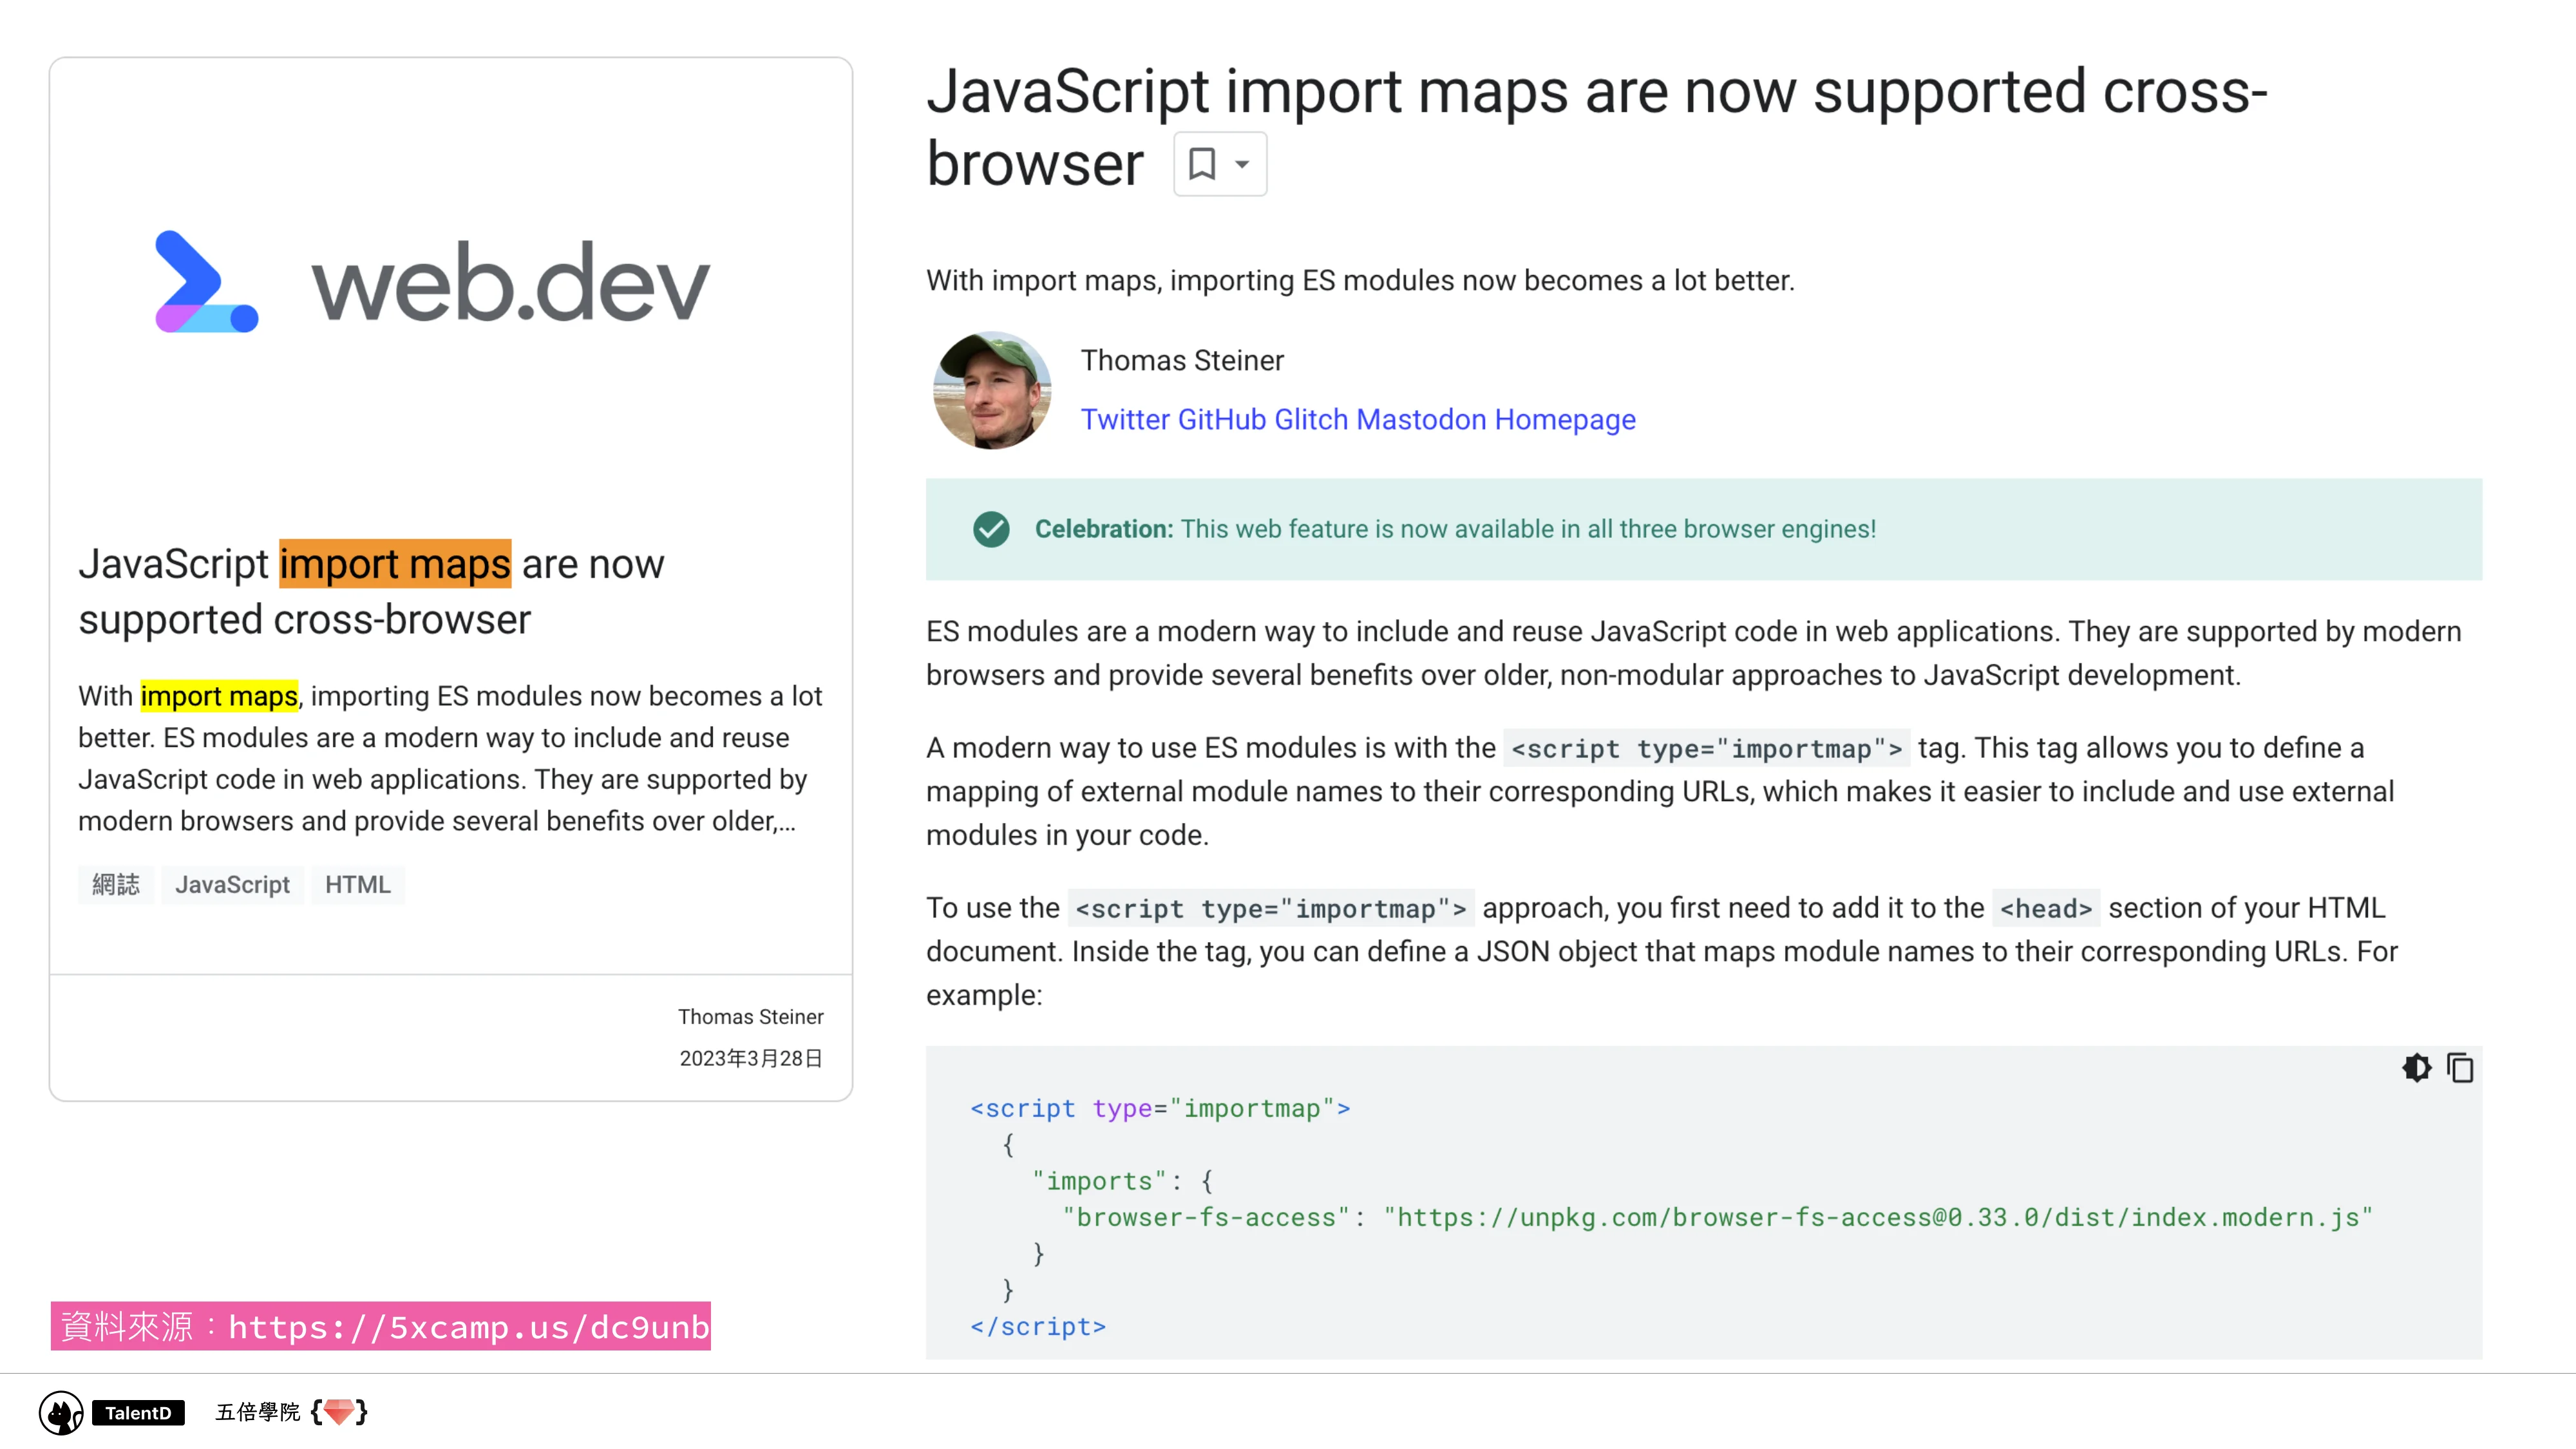2576x1449 pixels.
Task: Select the 網誌 tag chip
Action: click(116, 884)
